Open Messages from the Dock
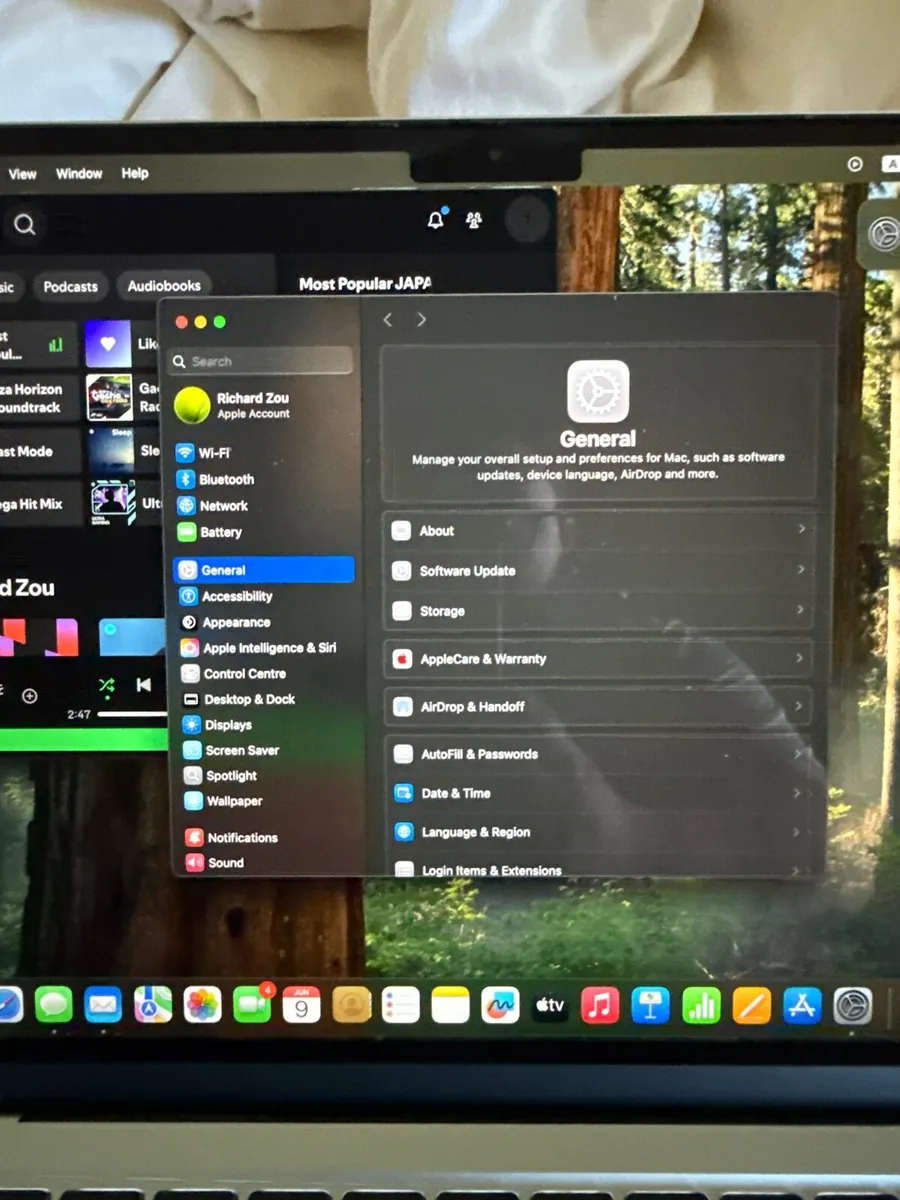900x1200 pixels. [53, 1004]
